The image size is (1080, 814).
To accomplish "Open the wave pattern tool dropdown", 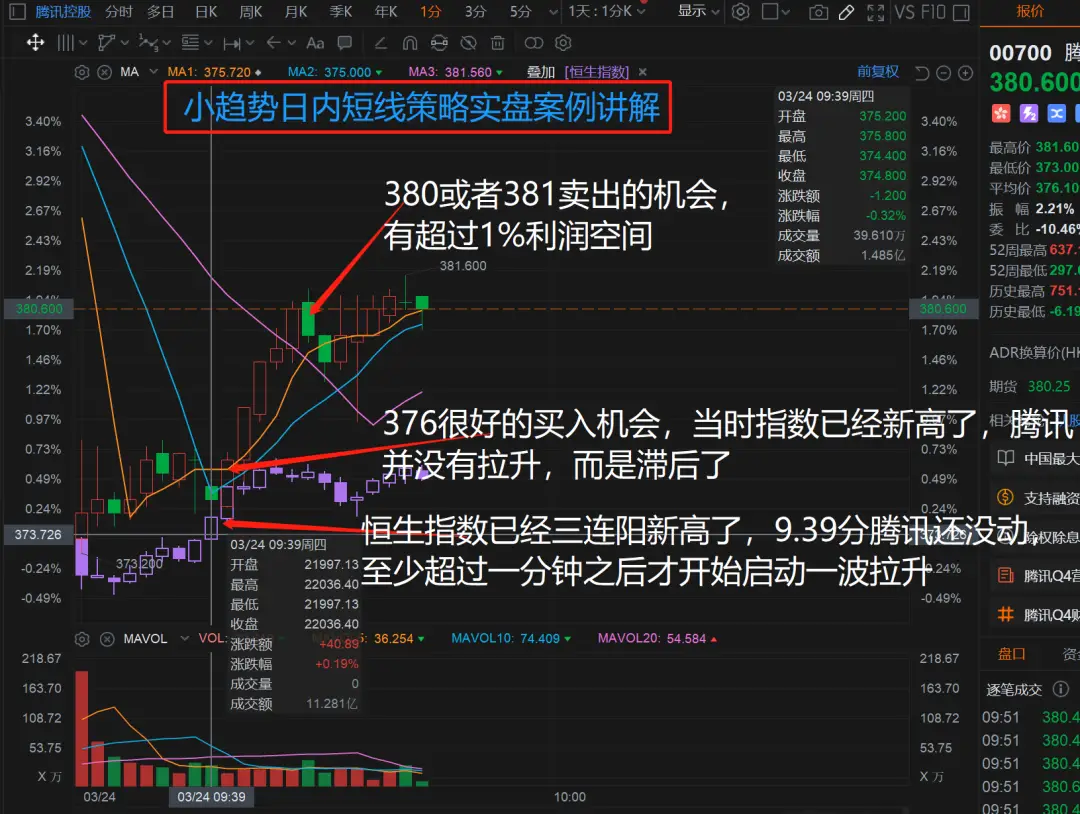I will [x=154, y=43].
